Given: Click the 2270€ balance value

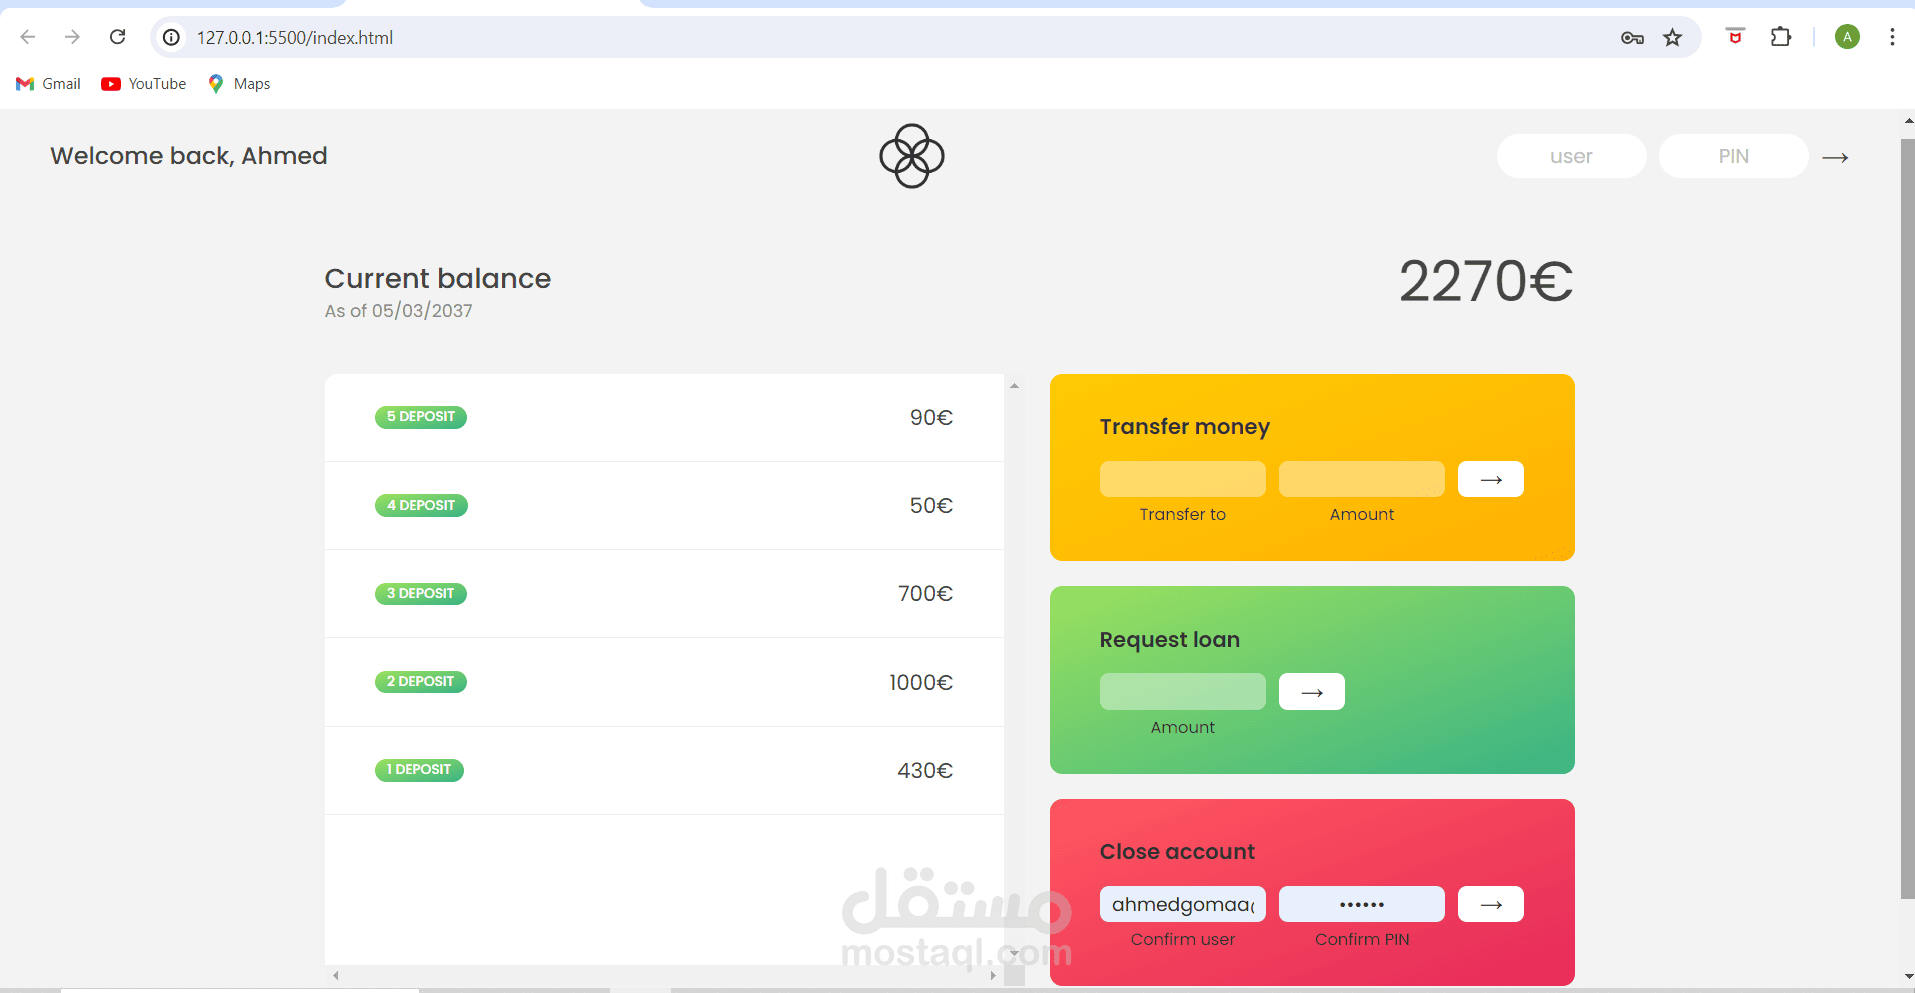Looking at the screenshot, I should 1485,281.
